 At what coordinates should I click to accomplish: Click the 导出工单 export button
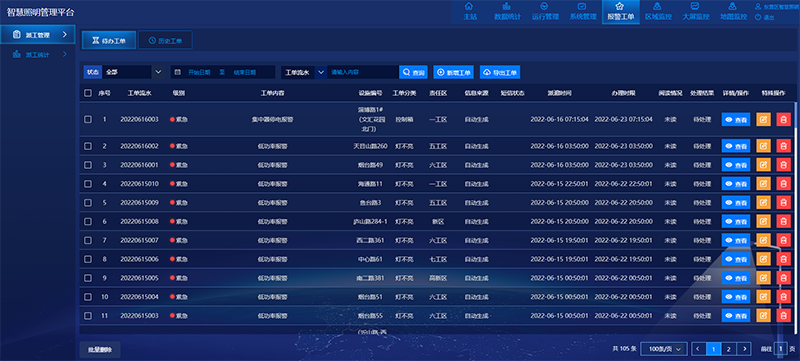[499, 72]
